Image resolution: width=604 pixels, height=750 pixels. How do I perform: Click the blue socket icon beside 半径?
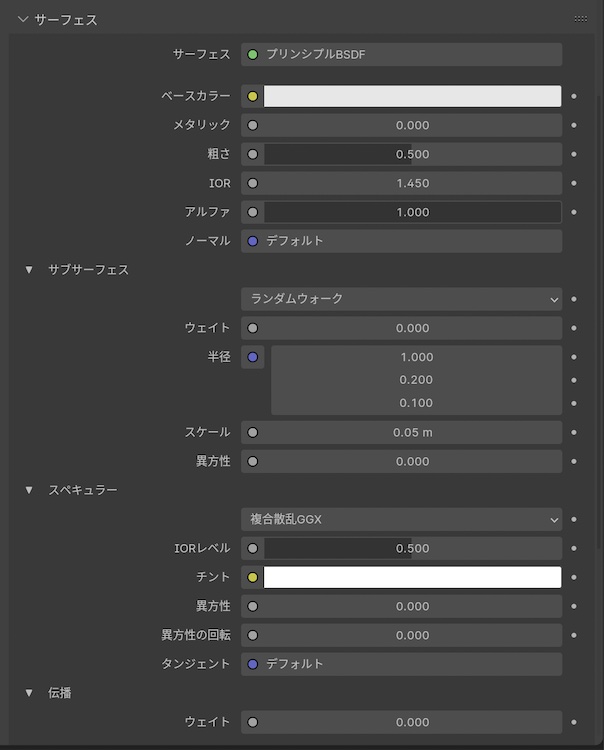coord(252,357)
